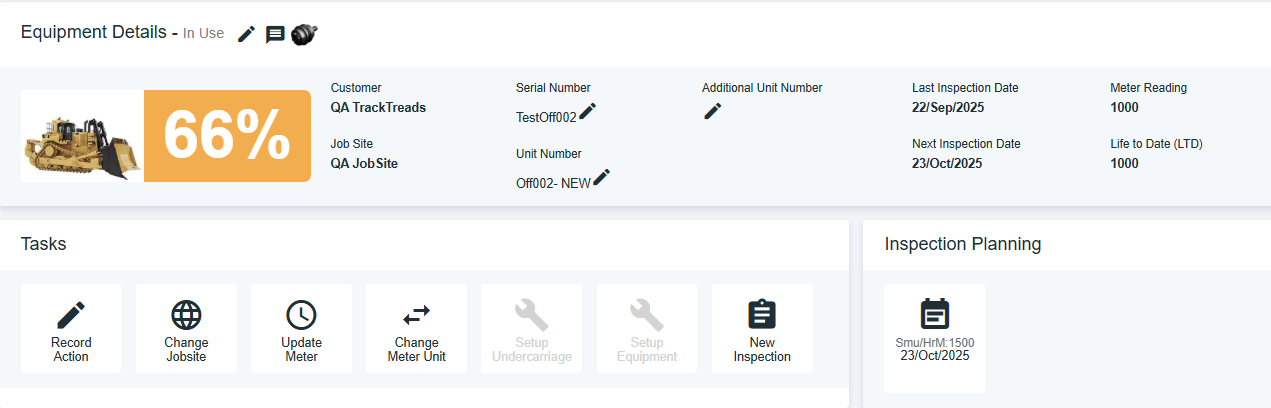Click the pencil icon beside Equipment Details
Screen dimensions: 1271x408
[246, 34]
